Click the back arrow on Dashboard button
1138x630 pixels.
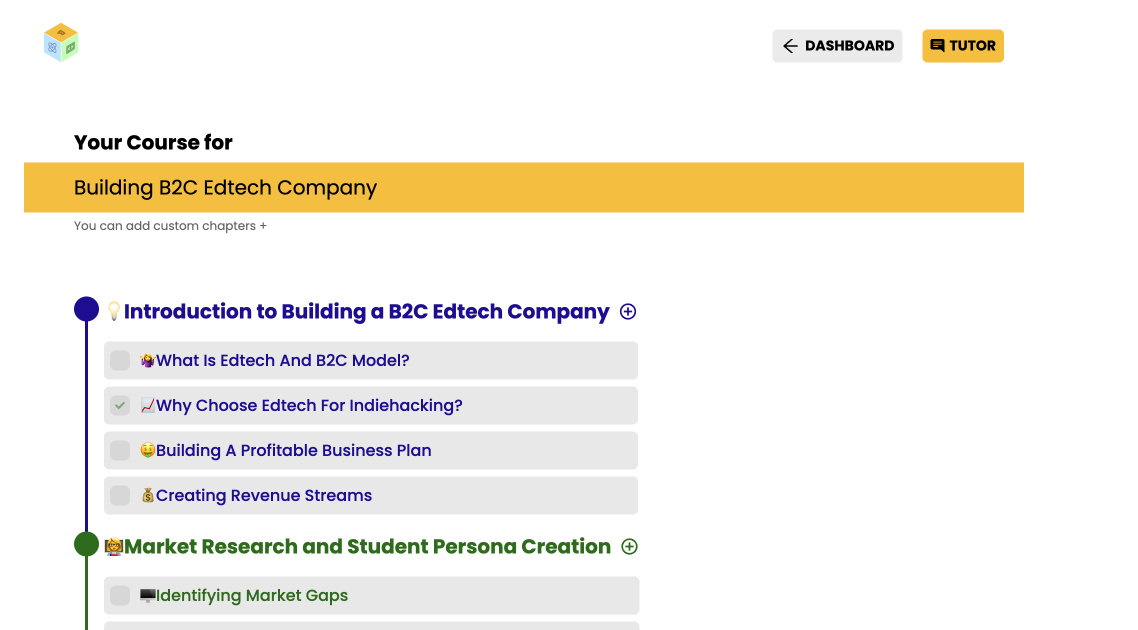point(790,46)
